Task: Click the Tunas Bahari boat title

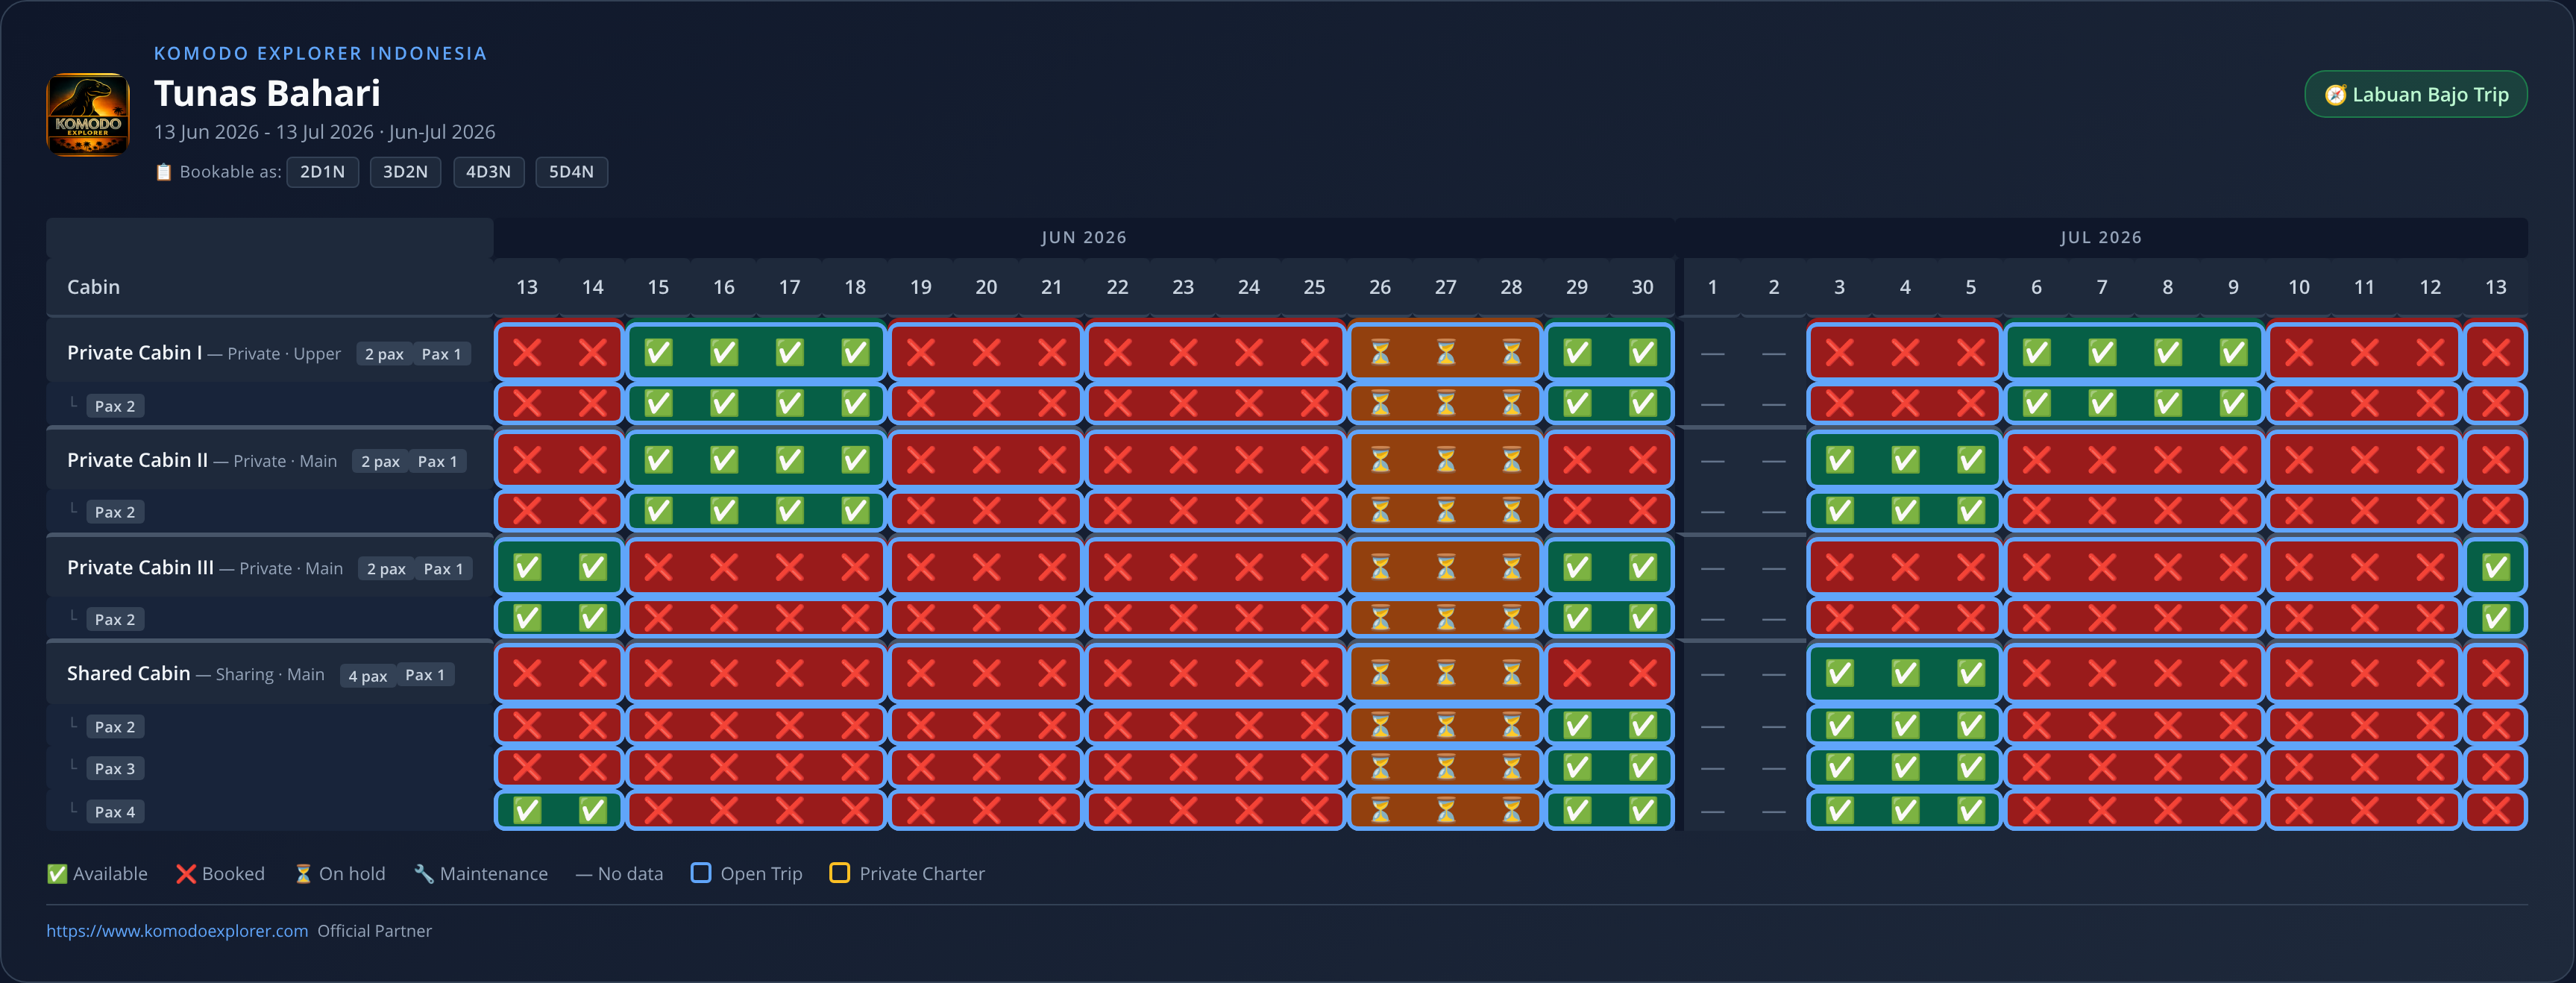Action: tap(267, 93)
